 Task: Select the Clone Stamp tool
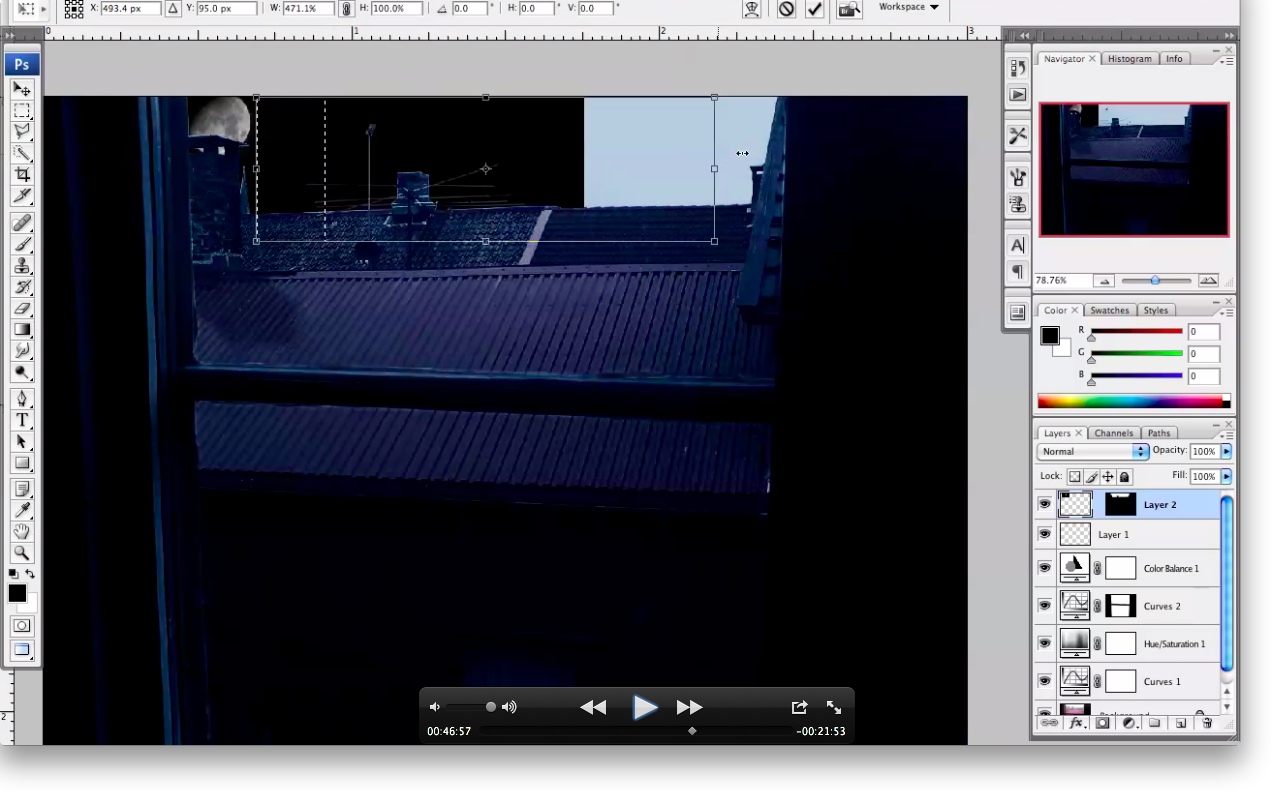tap(22, 265)
